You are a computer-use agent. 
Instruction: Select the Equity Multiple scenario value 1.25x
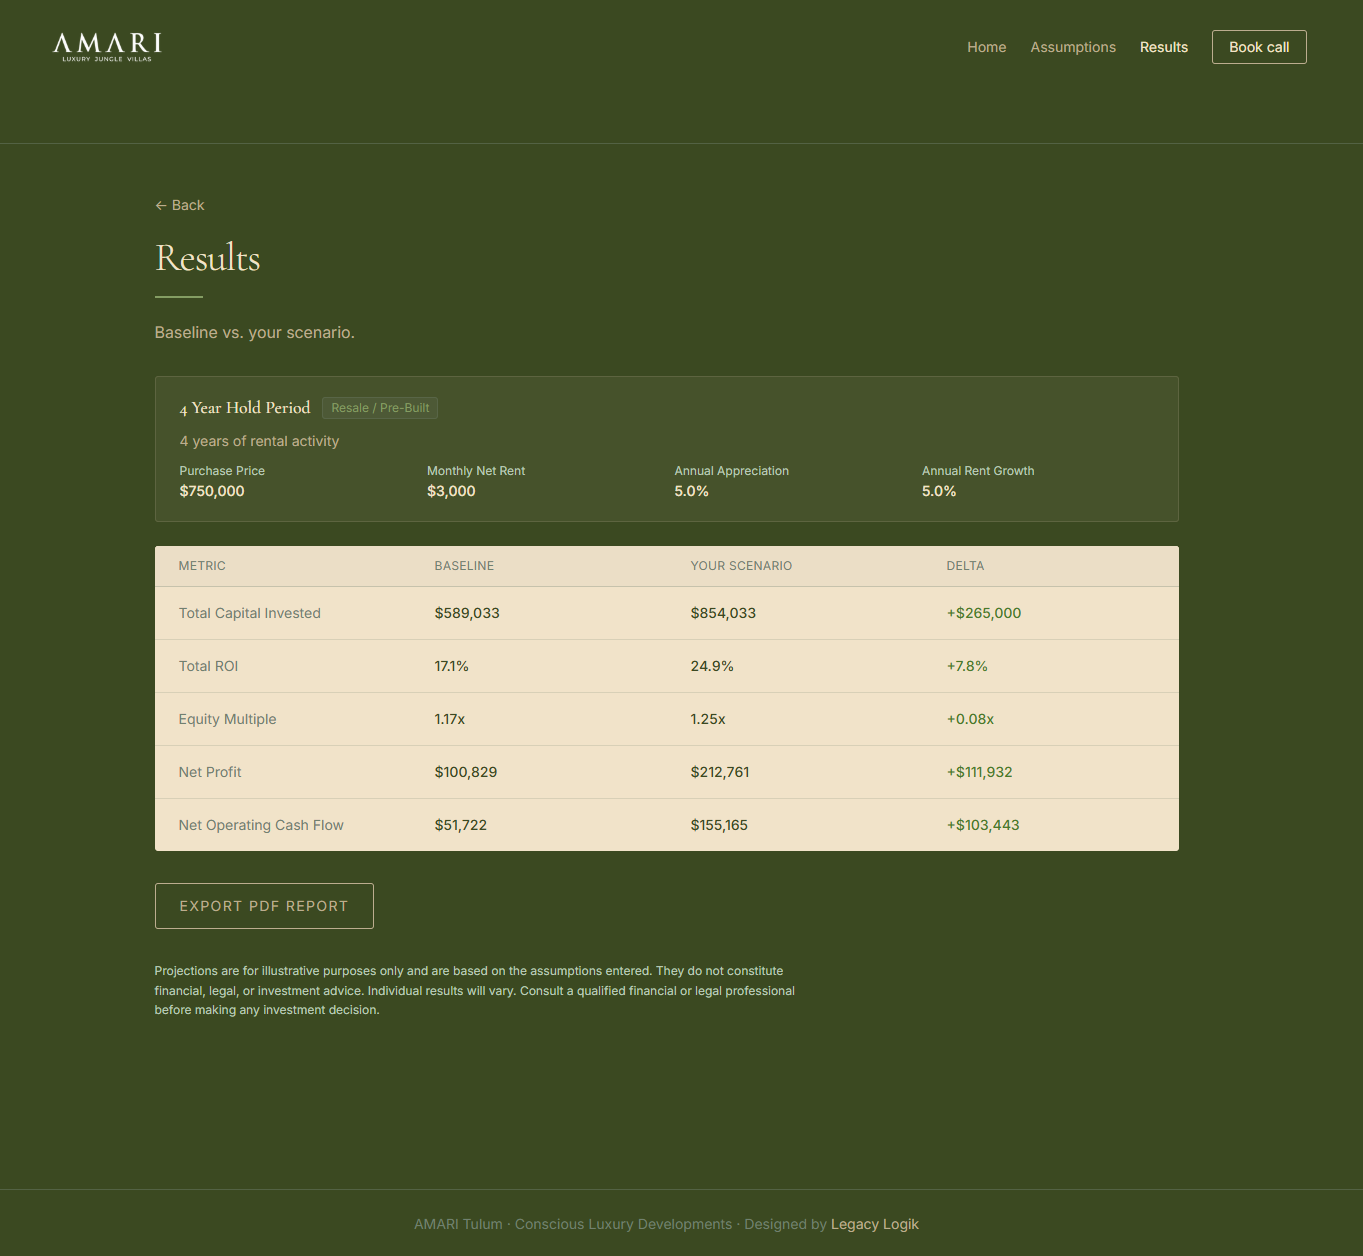[708, 719]
